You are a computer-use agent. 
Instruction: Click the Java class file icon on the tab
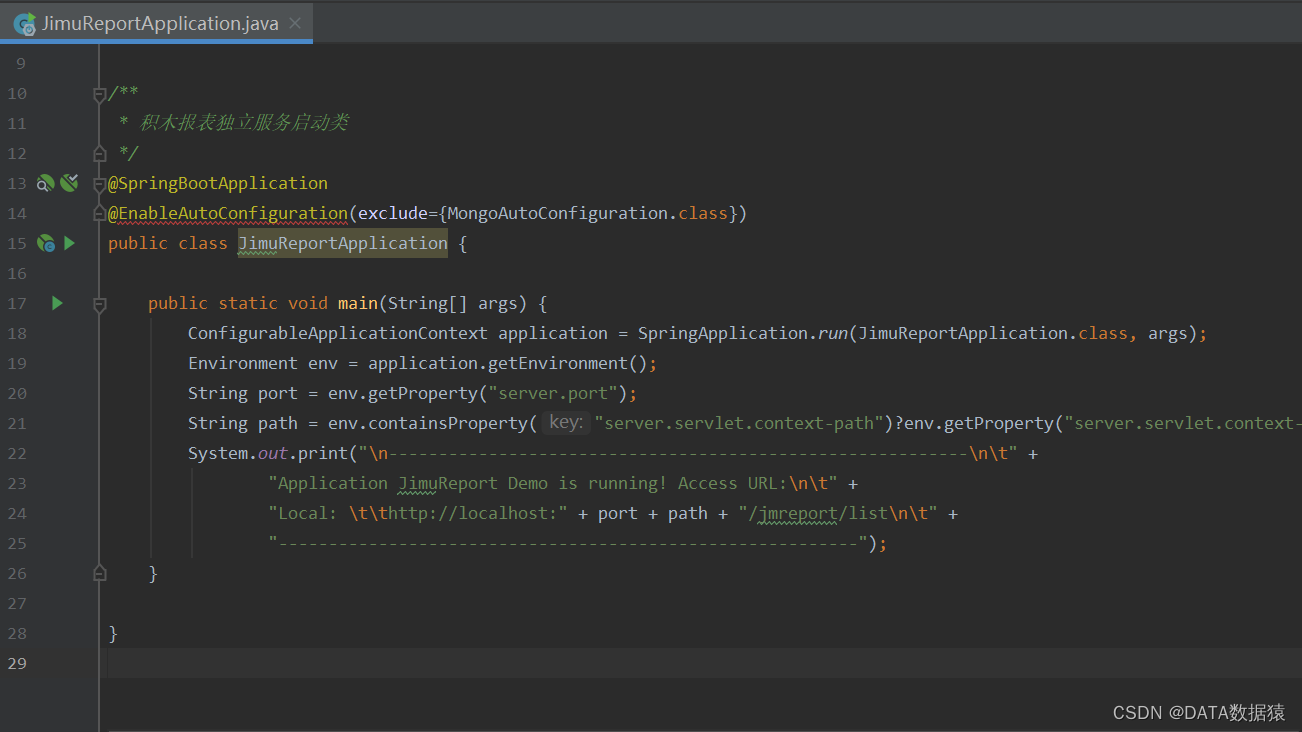(24, 23)
